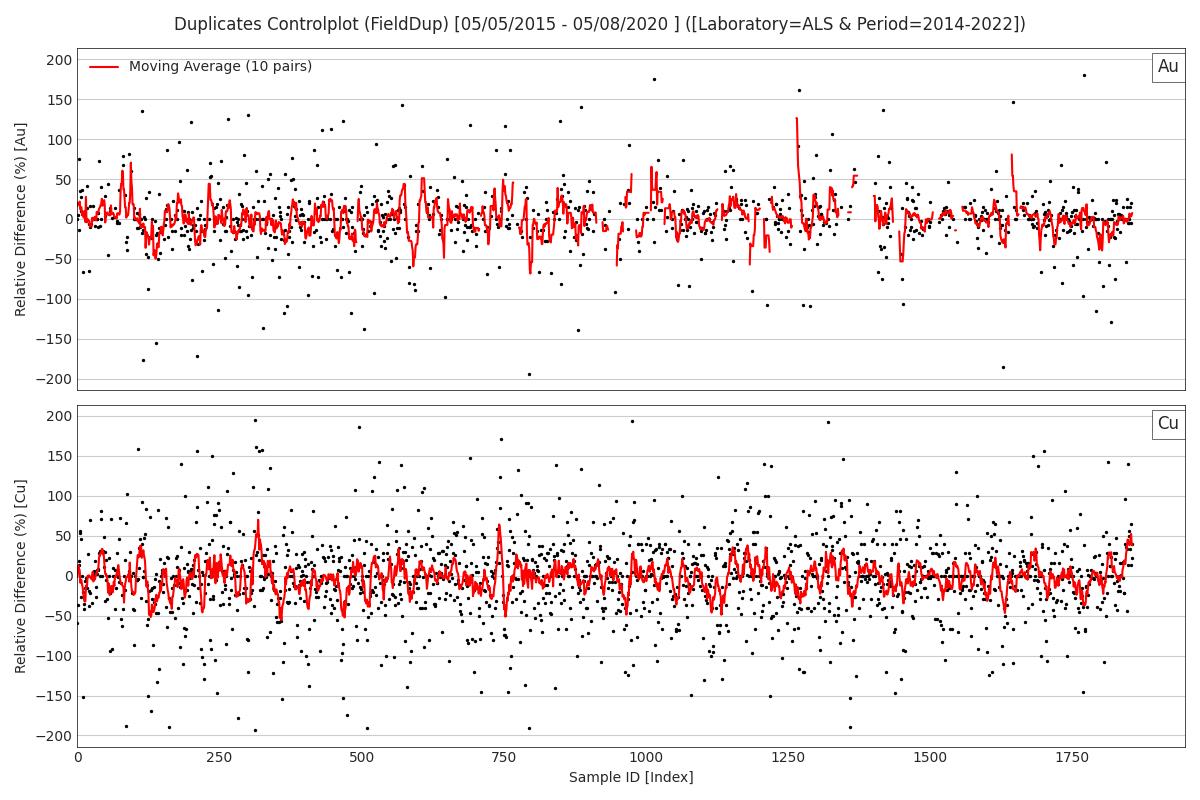Viewport: 1200px width, 800px height.
Task: Select the "150" y-tick in the Cu panel
Action: pyautogui.click(x=60, y=456)
